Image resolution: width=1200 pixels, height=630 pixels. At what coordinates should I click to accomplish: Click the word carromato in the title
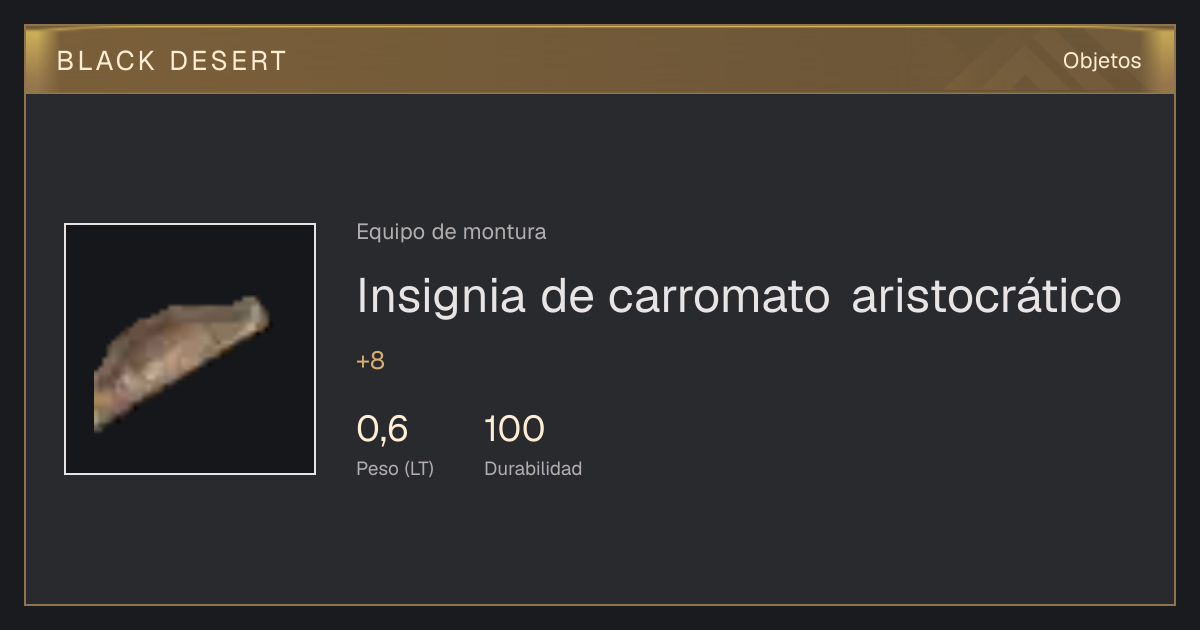[719, 297]
